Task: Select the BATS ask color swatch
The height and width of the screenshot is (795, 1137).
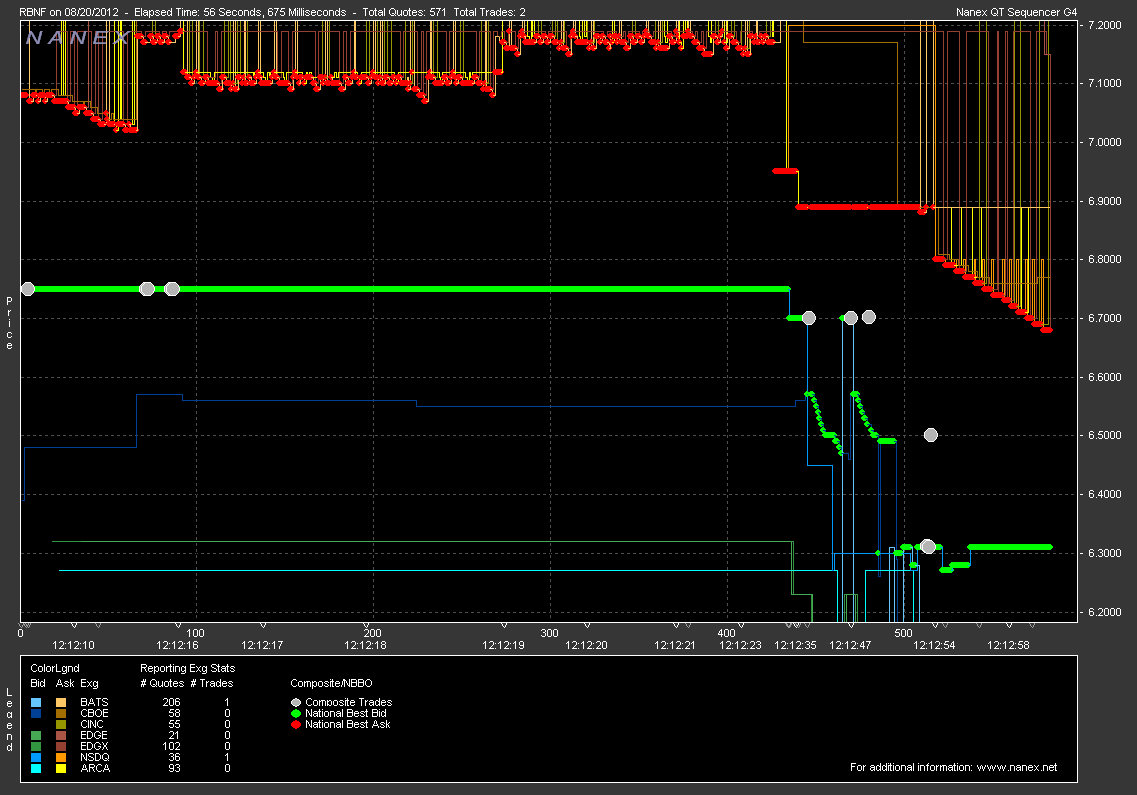Action: point(61,702)
